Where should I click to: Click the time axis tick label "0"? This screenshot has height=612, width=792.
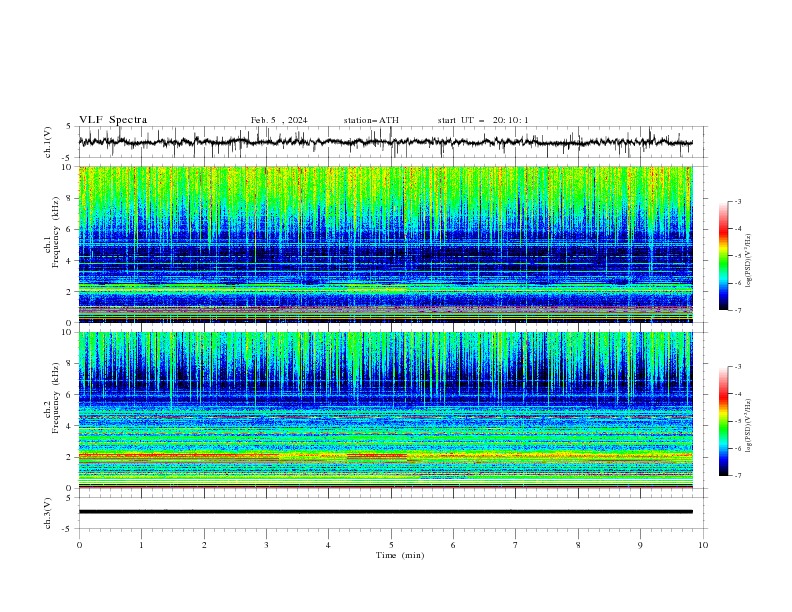pyautogui.click(x=79, y=545)
